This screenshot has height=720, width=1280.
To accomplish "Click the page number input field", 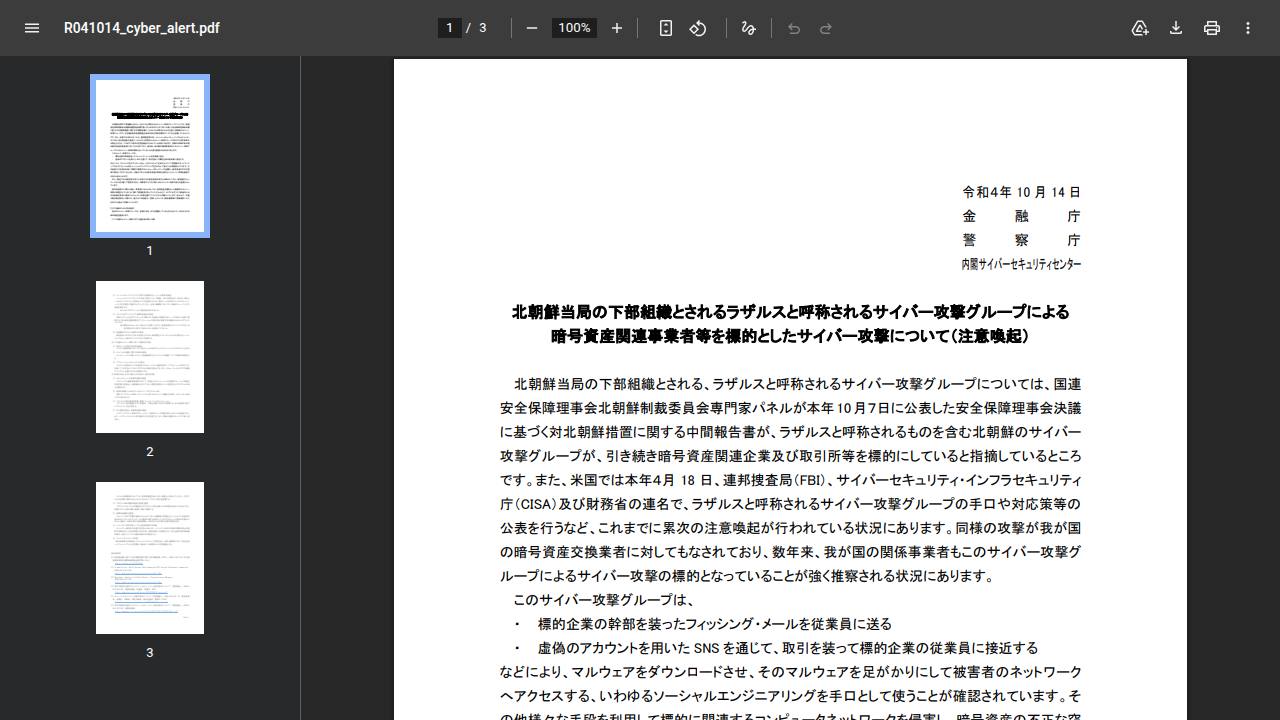I will pos(450,28).
